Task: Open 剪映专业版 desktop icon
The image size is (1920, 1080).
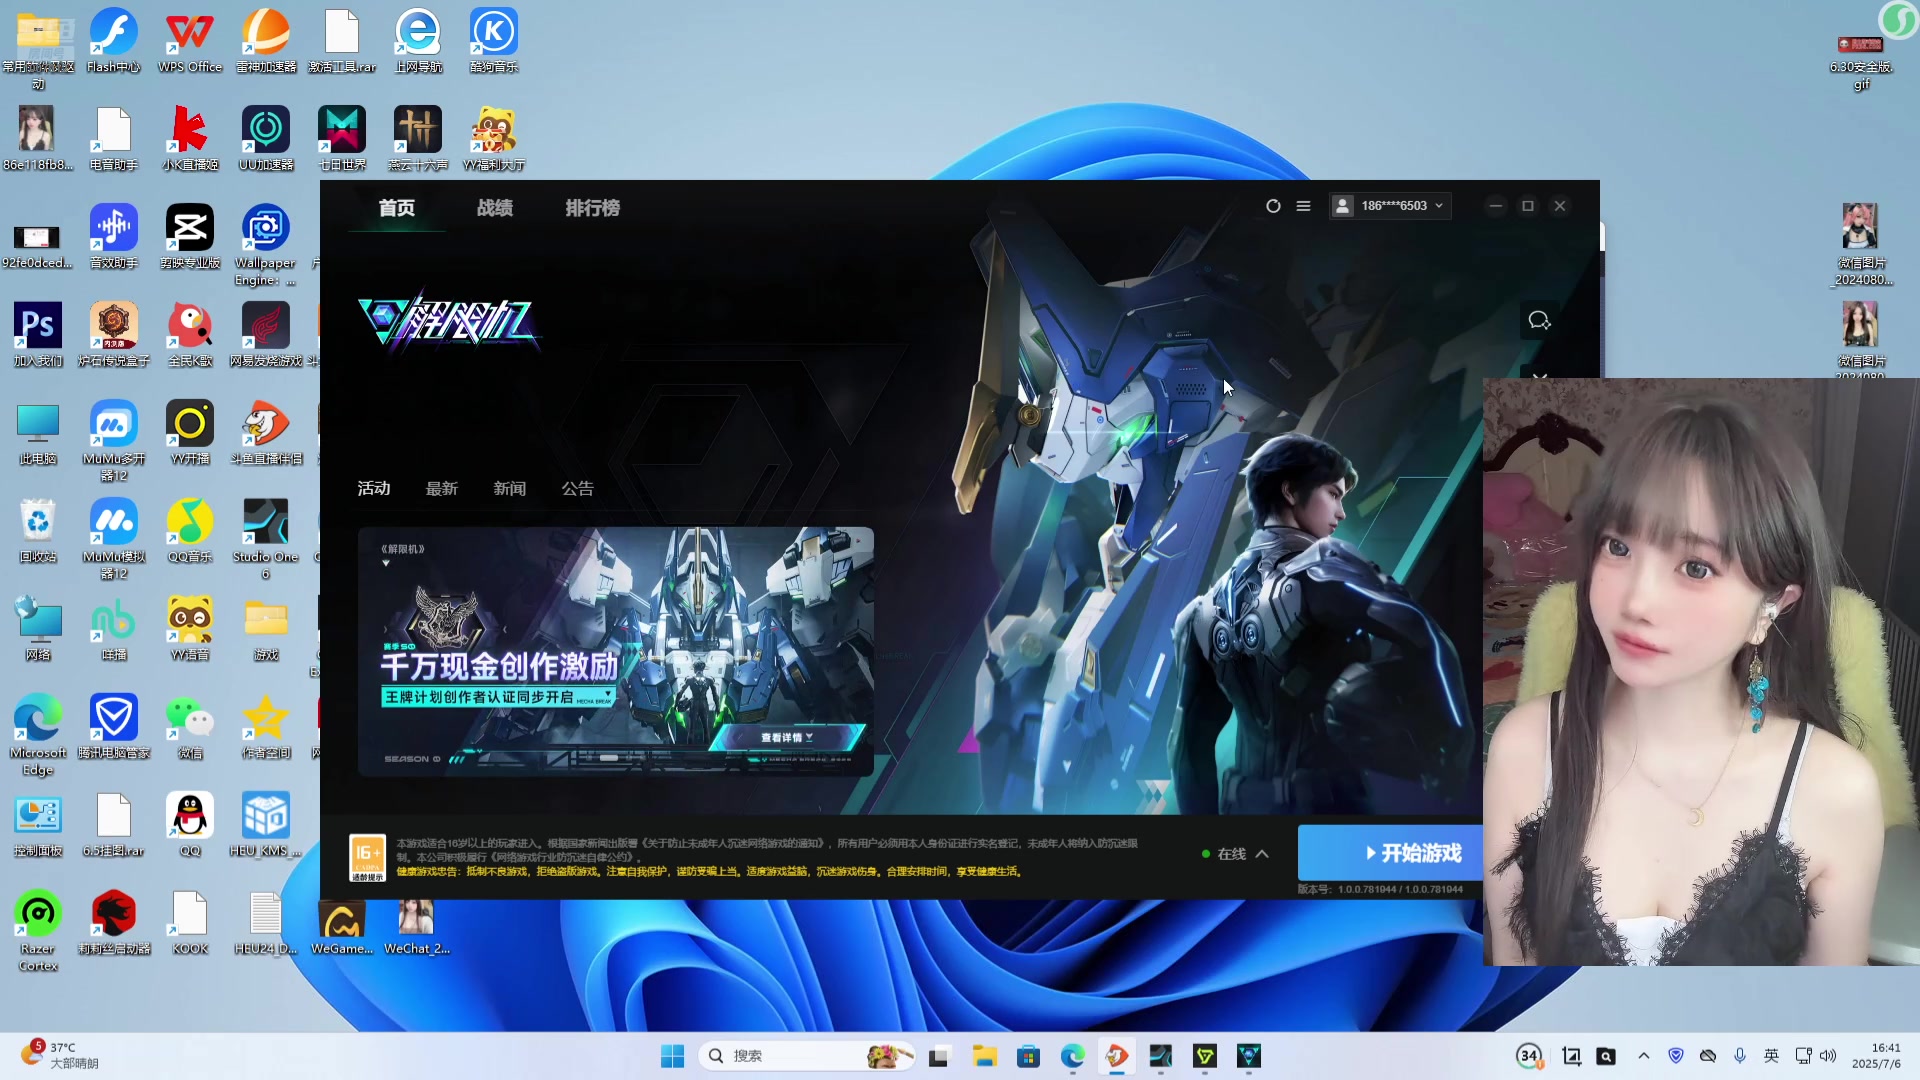Action: (x=190, y=238)
